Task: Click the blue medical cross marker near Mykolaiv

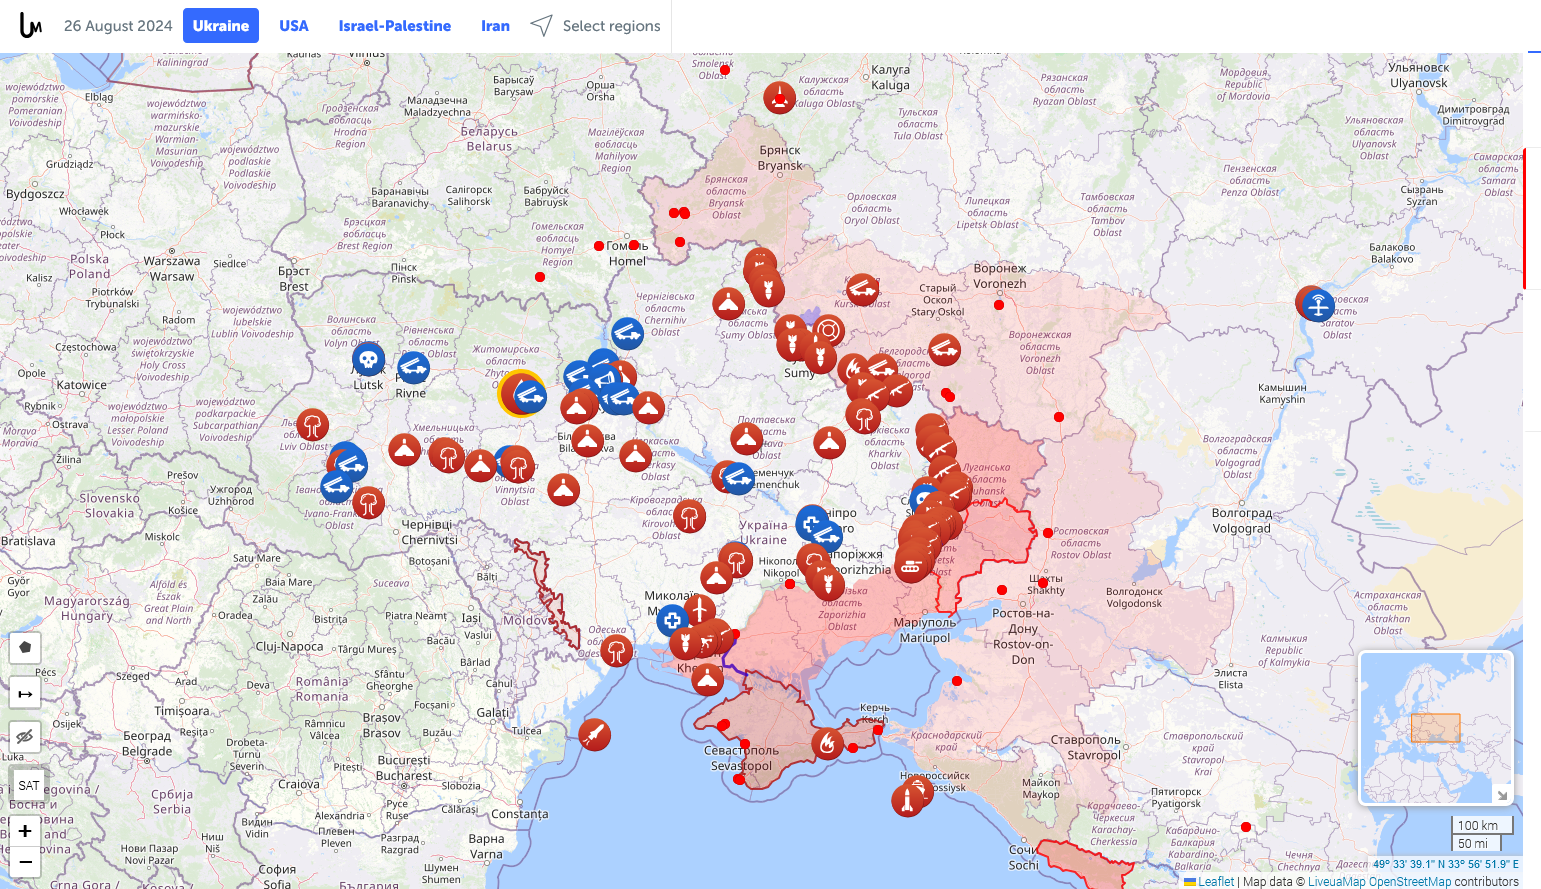Action: coord(672,620)
